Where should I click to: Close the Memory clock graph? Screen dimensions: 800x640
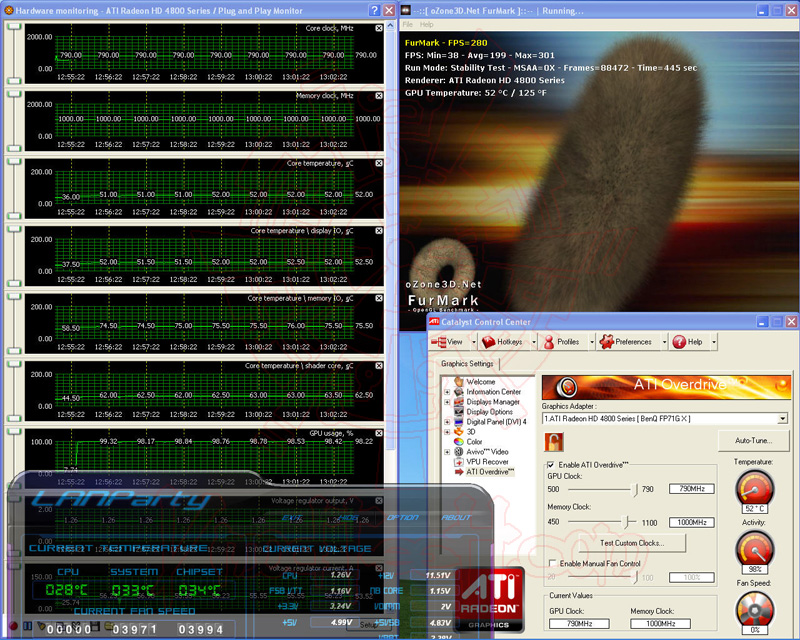(x=379, y=95)
